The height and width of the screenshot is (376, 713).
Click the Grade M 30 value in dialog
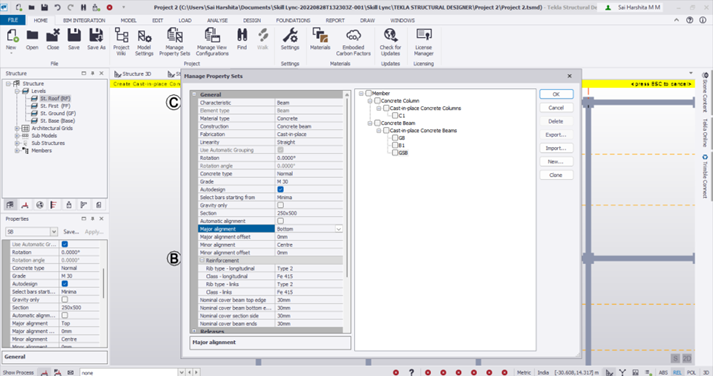(309, 181)
